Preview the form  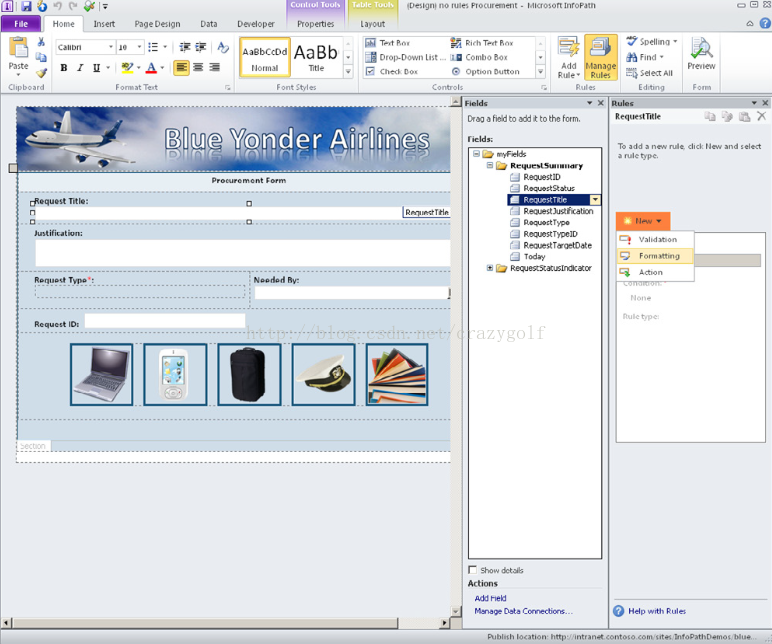tap(701, 54)
